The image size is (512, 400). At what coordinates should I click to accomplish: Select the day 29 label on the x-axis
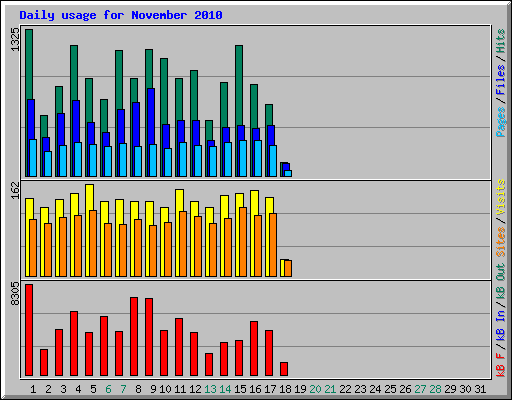[450, 389]
